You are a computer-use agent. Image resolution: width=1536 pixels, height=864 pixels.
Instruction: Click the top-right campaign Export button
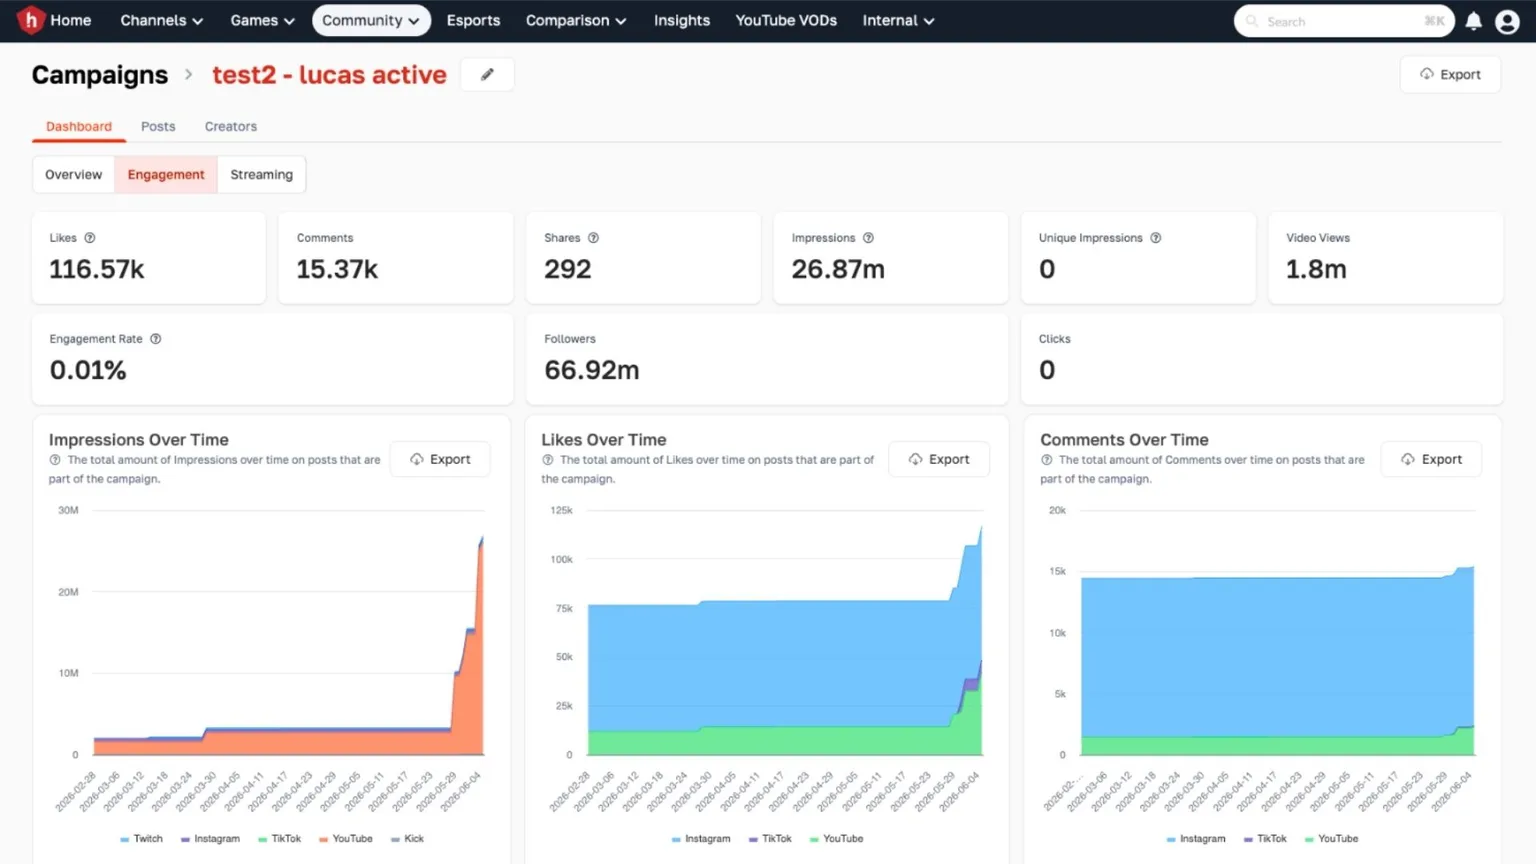pos(1450,74)
